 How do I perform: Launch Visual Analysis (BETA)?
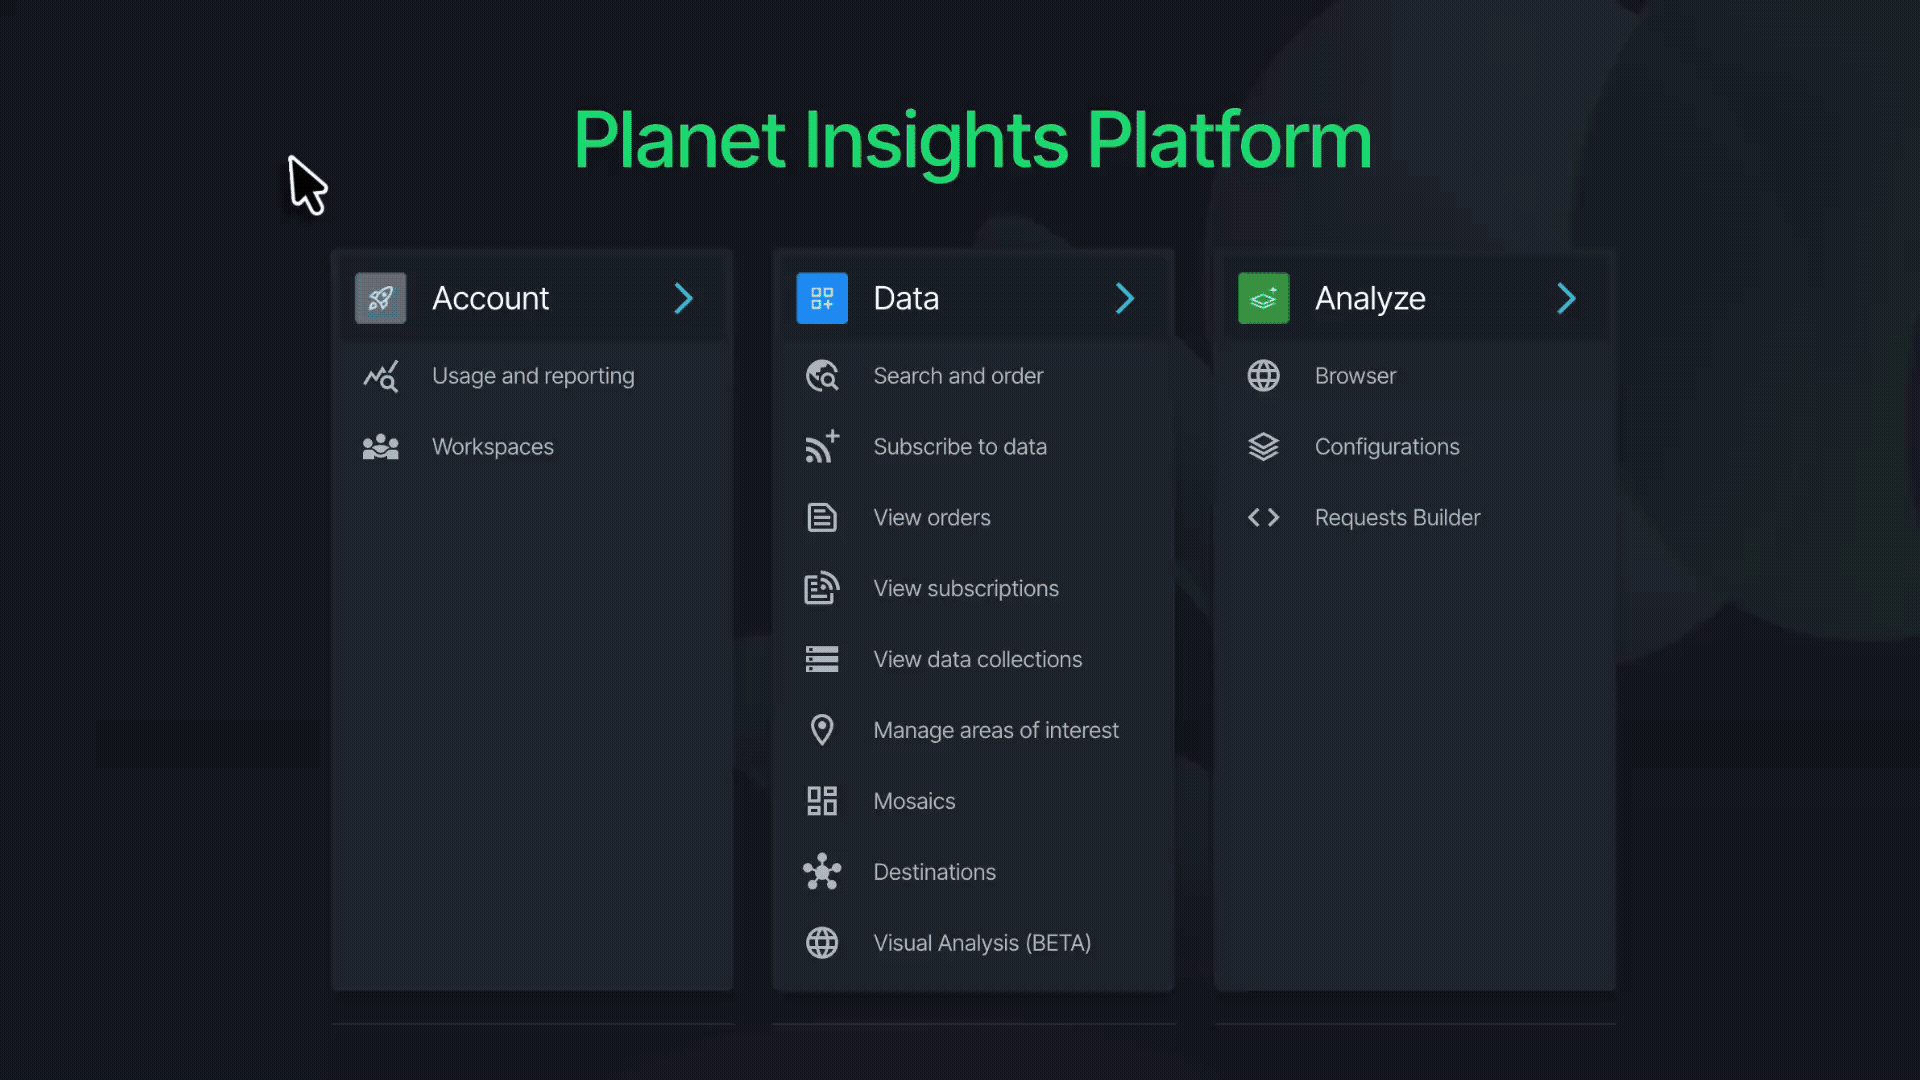tap(982, 943)
